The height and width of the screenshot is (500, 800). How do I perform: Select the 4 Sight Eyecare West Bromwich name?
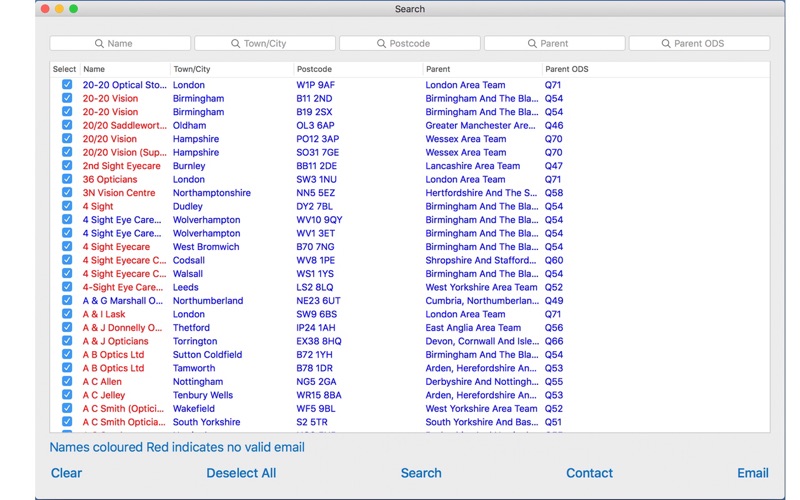[x=116, y=247]
